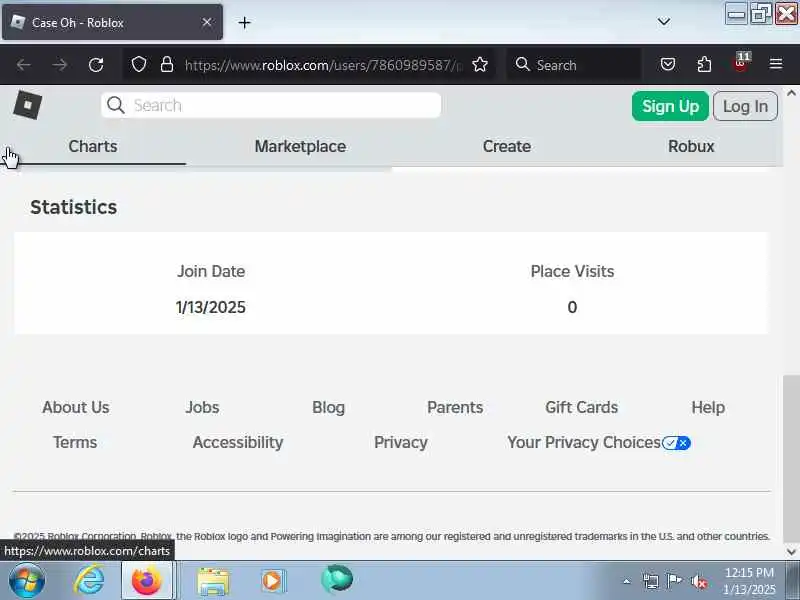Viewport: 800px width, 600px height.
Task: Open the Blog footer link
Action: point(329,407)
